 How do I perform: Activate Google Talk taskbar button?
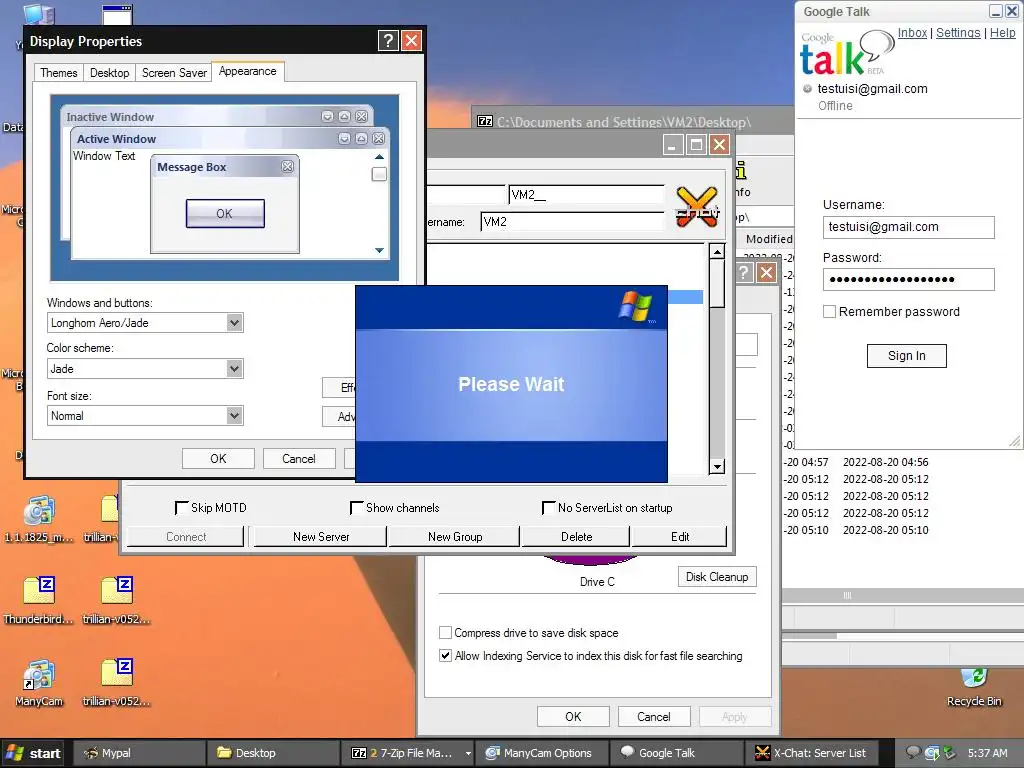(677, 753)
